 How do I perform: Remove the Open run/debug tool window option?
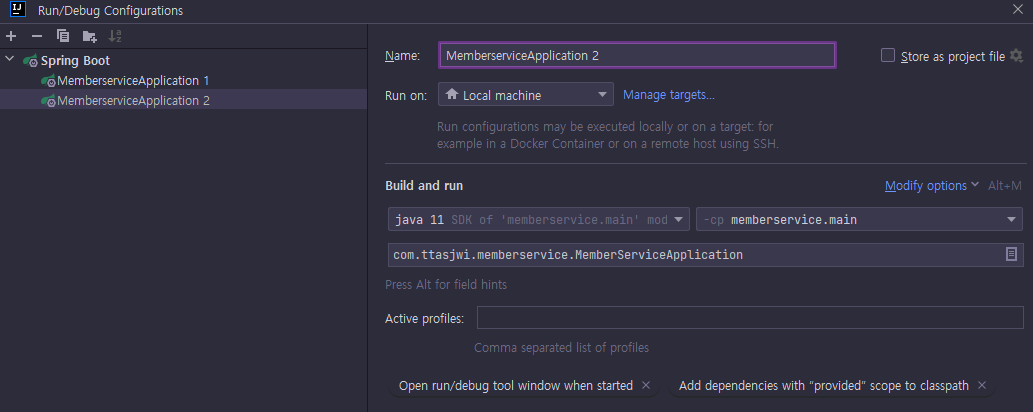point(646,385)
